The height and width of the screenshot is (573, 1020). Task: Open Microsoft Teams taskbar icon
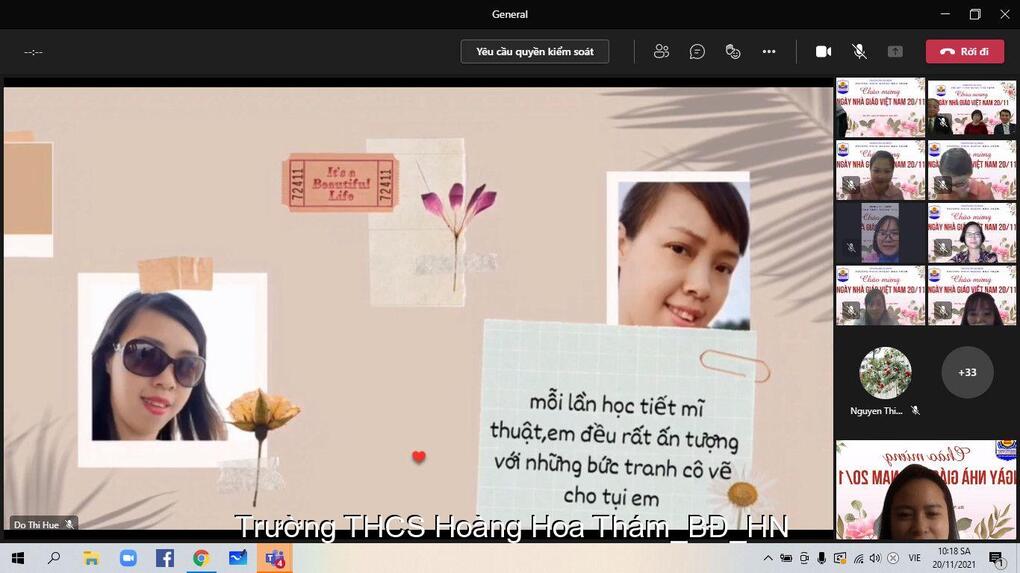click(275, 558)
